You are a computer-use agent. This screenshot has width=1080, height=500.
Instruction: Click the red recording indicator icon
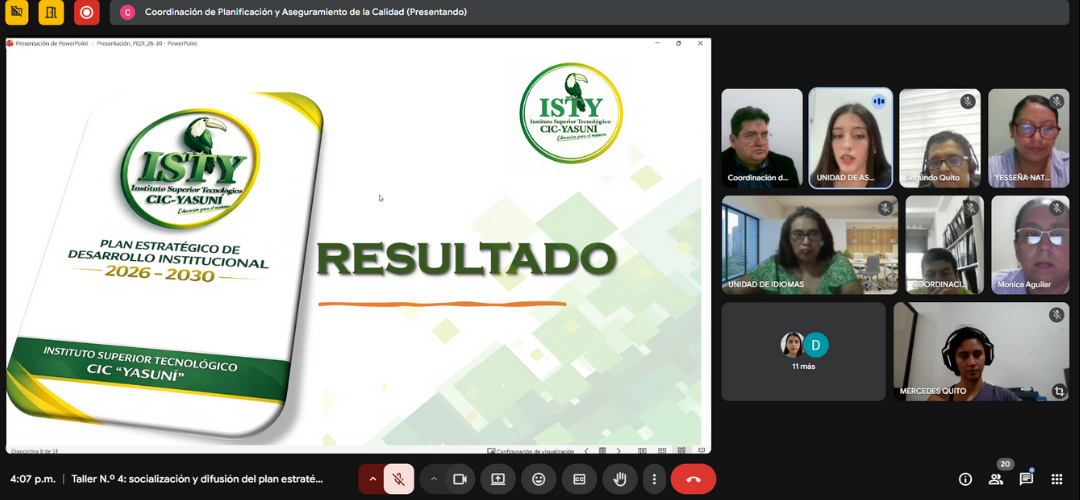(x=87, y=13)
